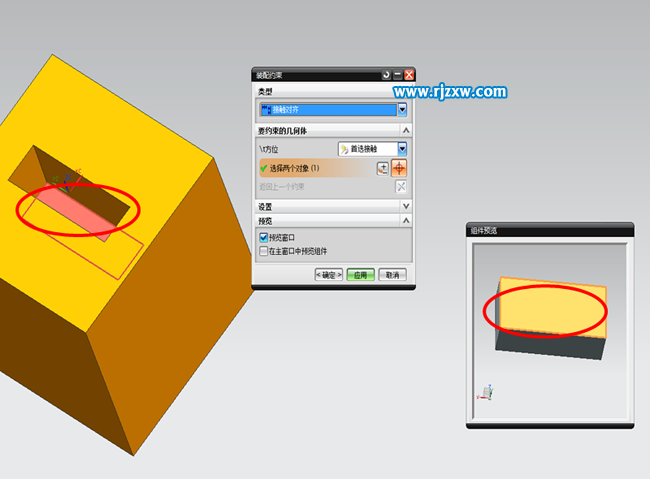This screenshot has height=479, width=650.
Task: Toggle the 预览窗口 checkbox
Action: (264, 238)
